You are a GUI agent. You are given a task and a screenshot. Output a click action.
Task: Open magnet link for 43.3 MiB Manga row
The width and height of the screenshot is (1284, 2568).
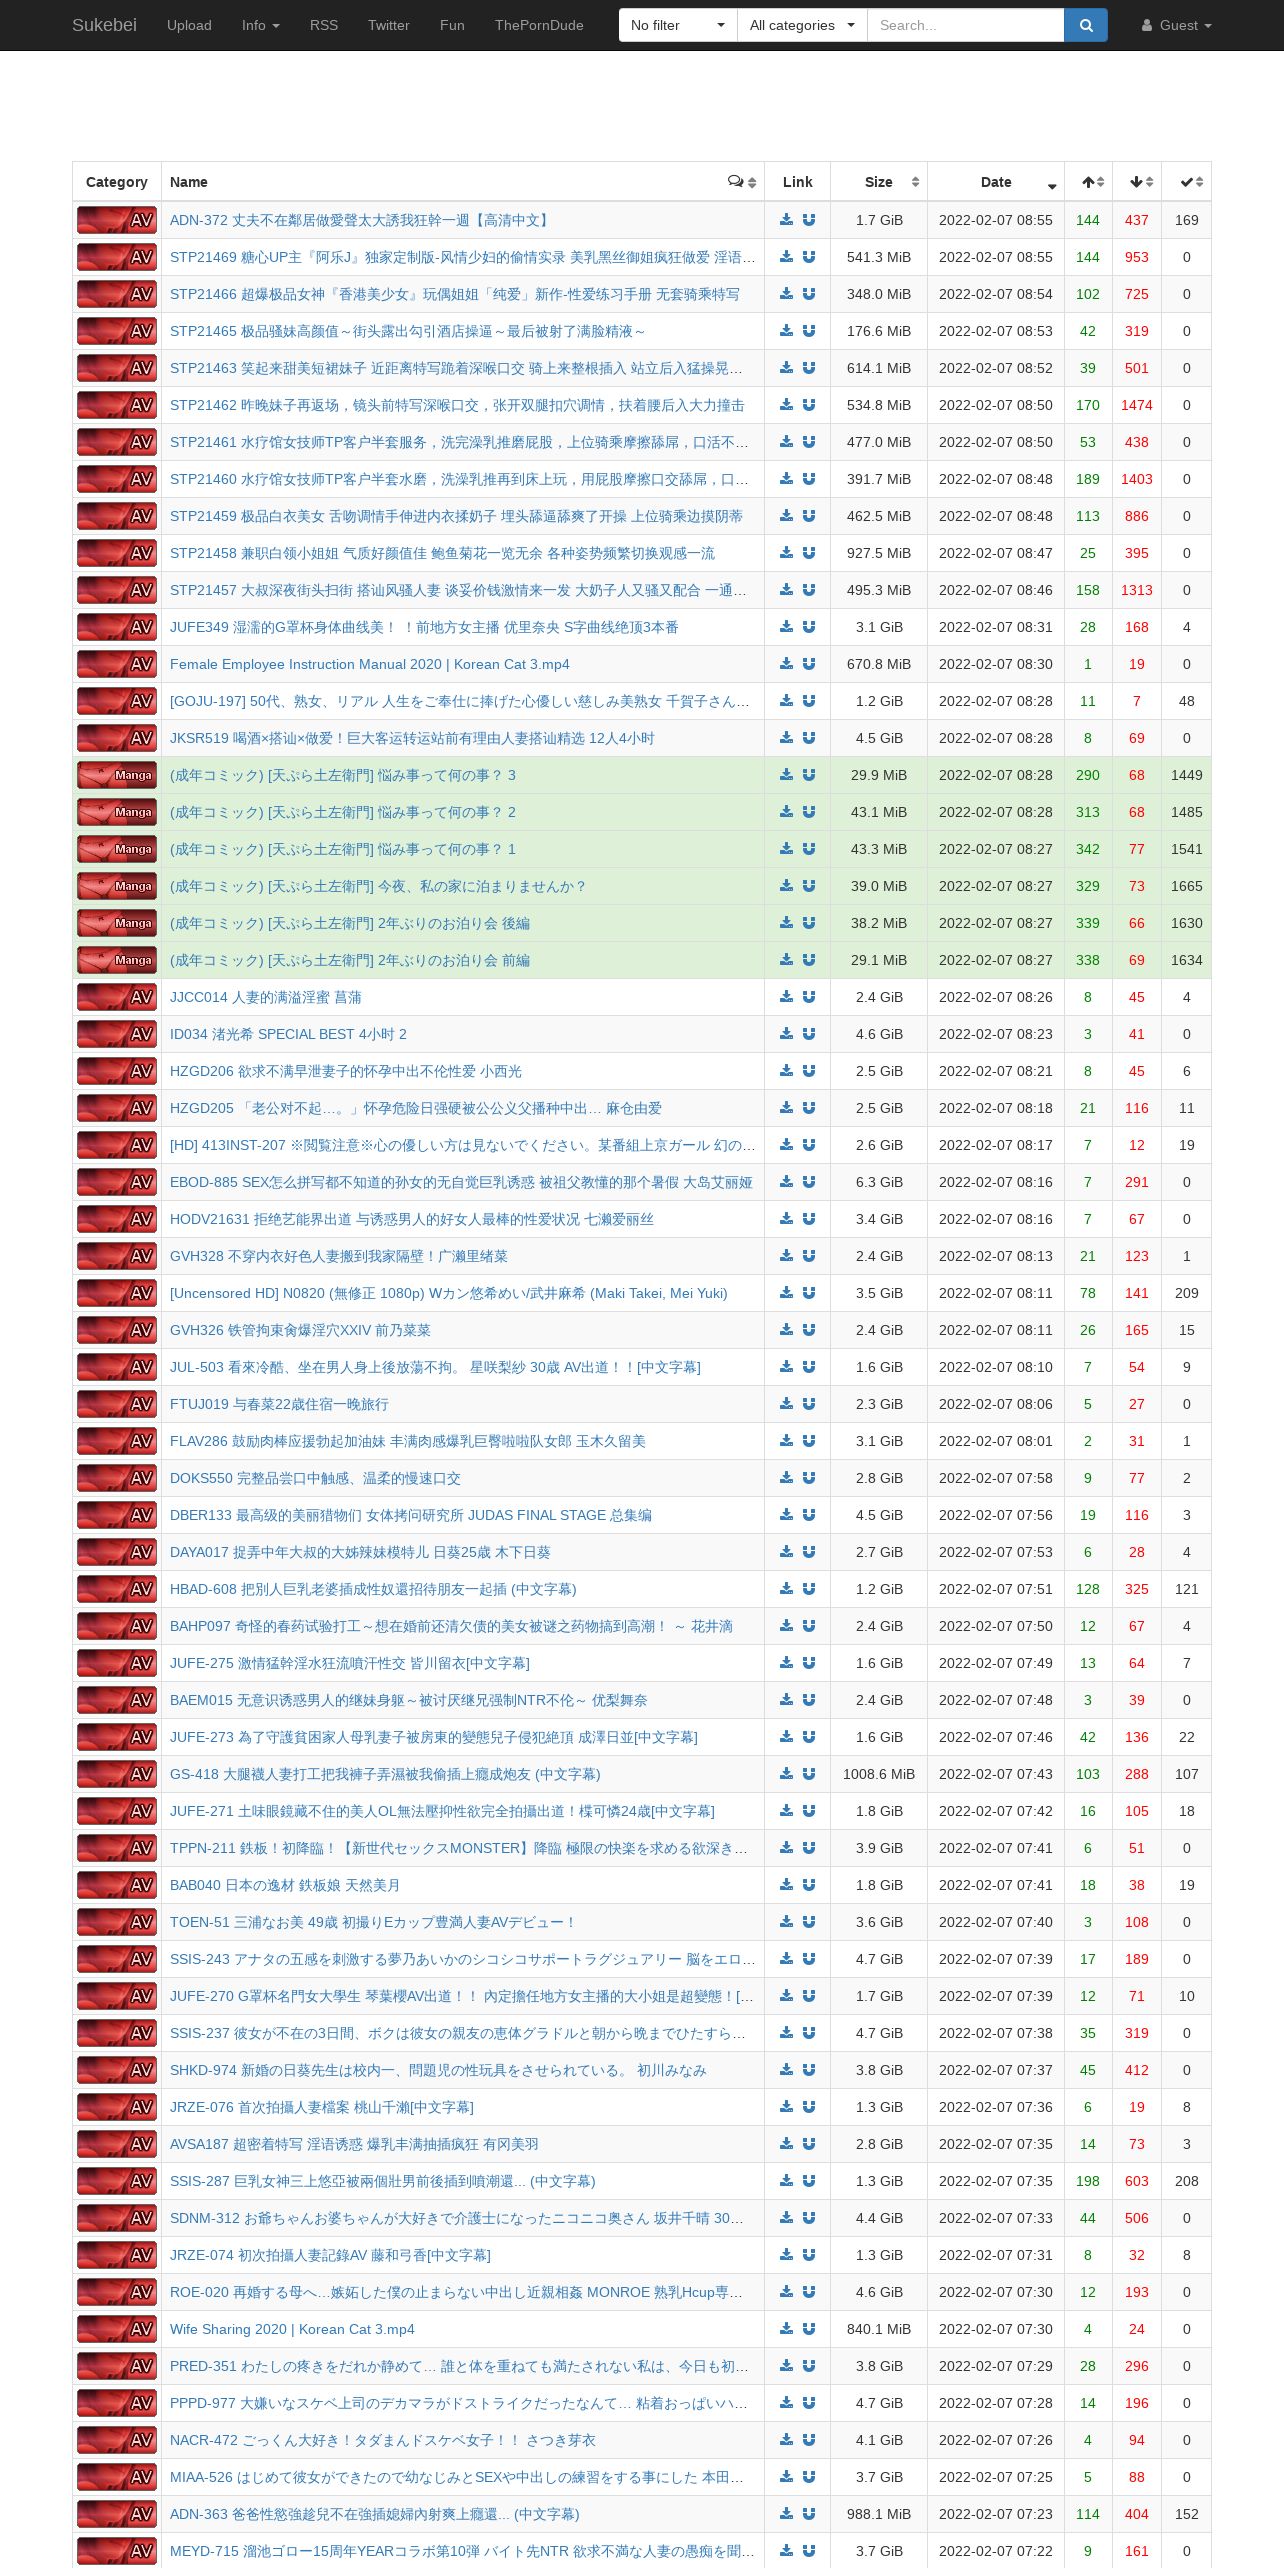pos(808,849)
